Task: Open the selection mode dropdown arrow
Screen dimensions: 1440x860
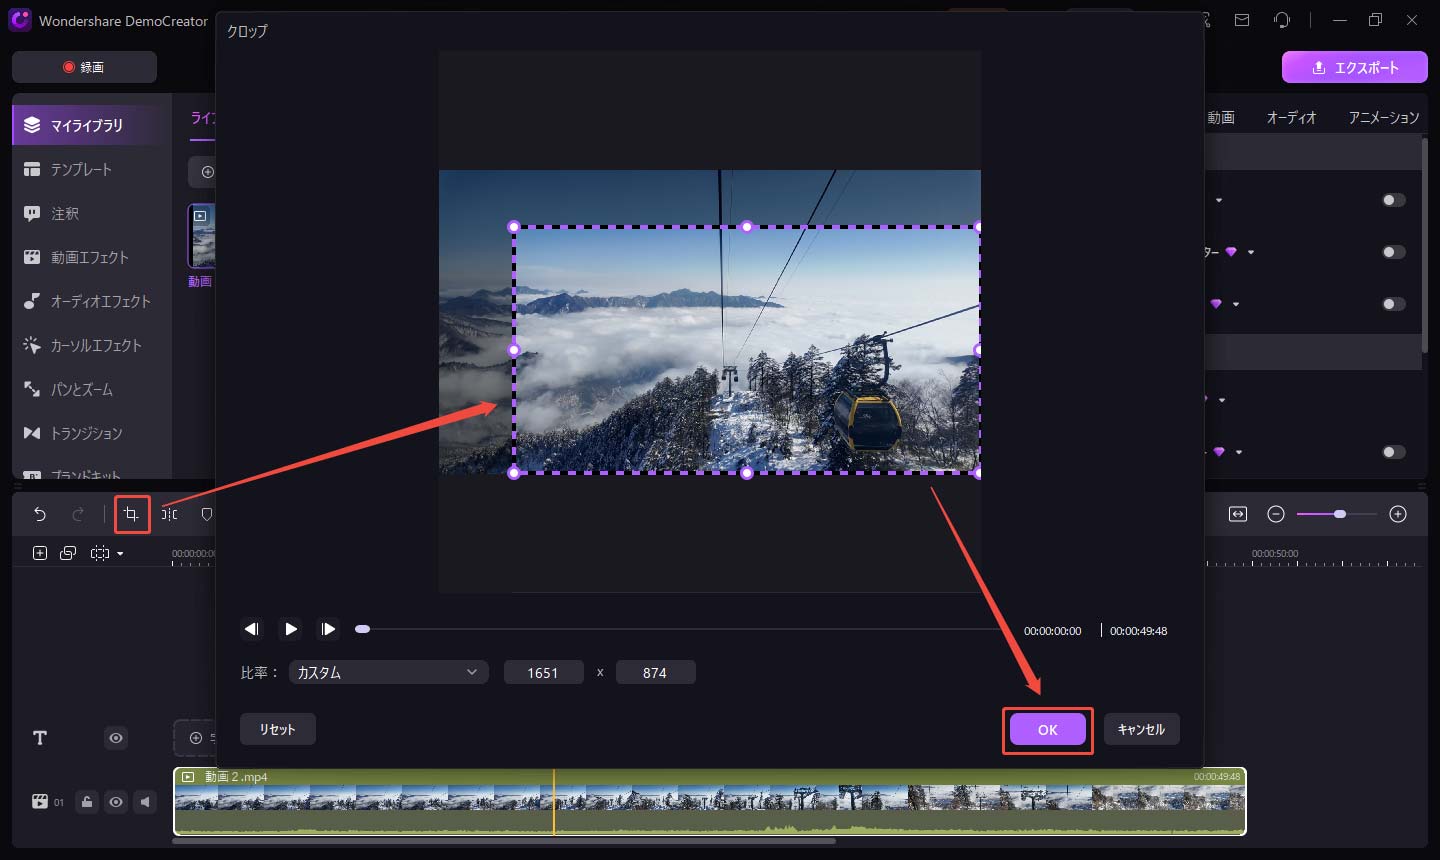Action: click(x=118, y=552)
